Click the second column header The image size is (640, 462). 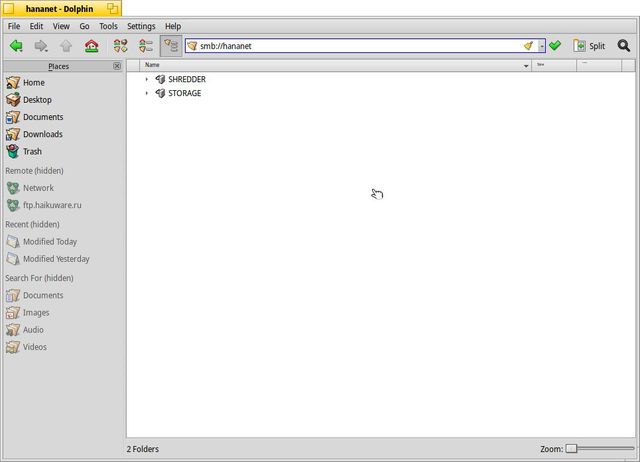tap(554, 65)
